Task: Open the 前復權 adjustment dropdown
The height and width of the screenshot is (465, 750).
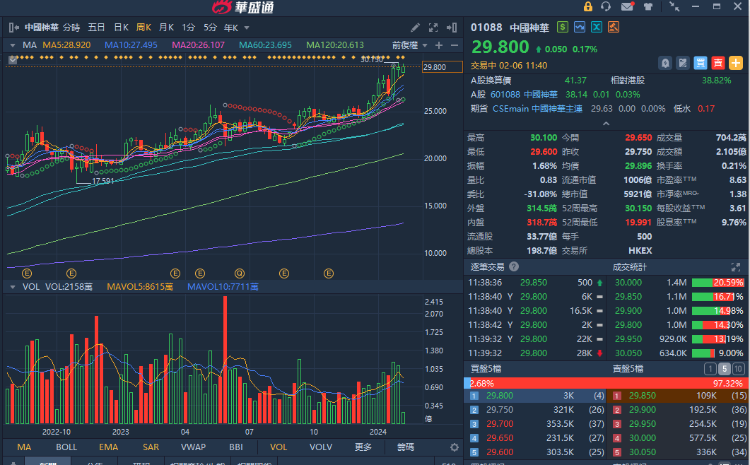Action: [409, 45]
